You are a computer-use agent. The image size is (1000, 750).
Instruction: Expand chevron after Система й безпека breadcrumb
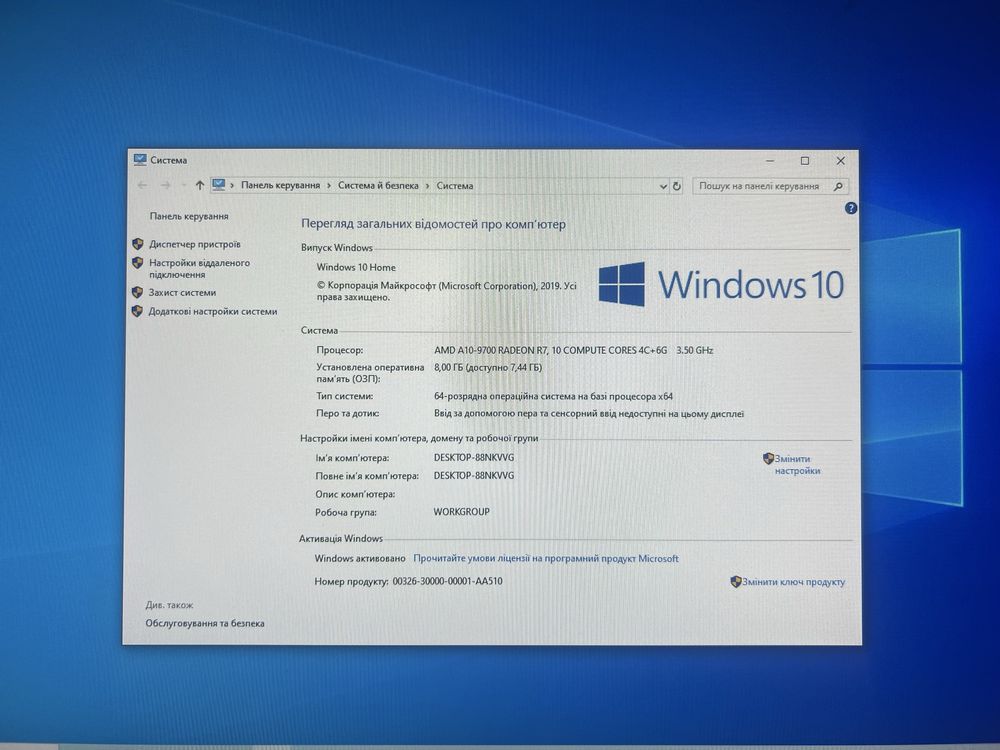tap(427, 186)
